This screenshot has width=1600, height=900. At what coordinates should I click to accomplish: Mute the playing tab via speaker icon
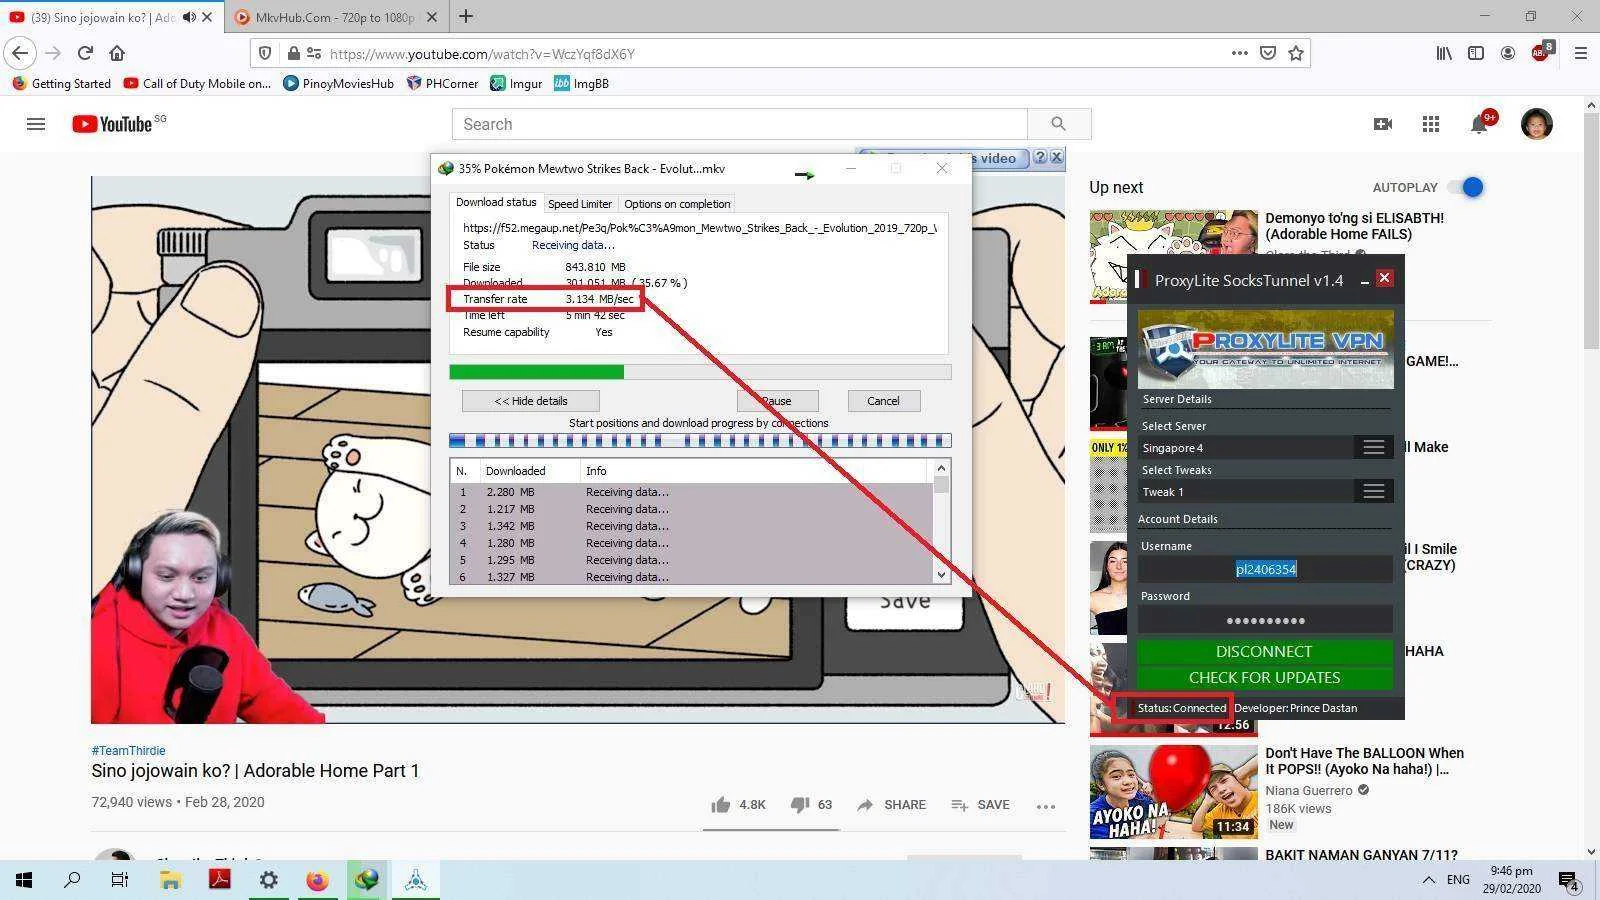tap(189, 17)
